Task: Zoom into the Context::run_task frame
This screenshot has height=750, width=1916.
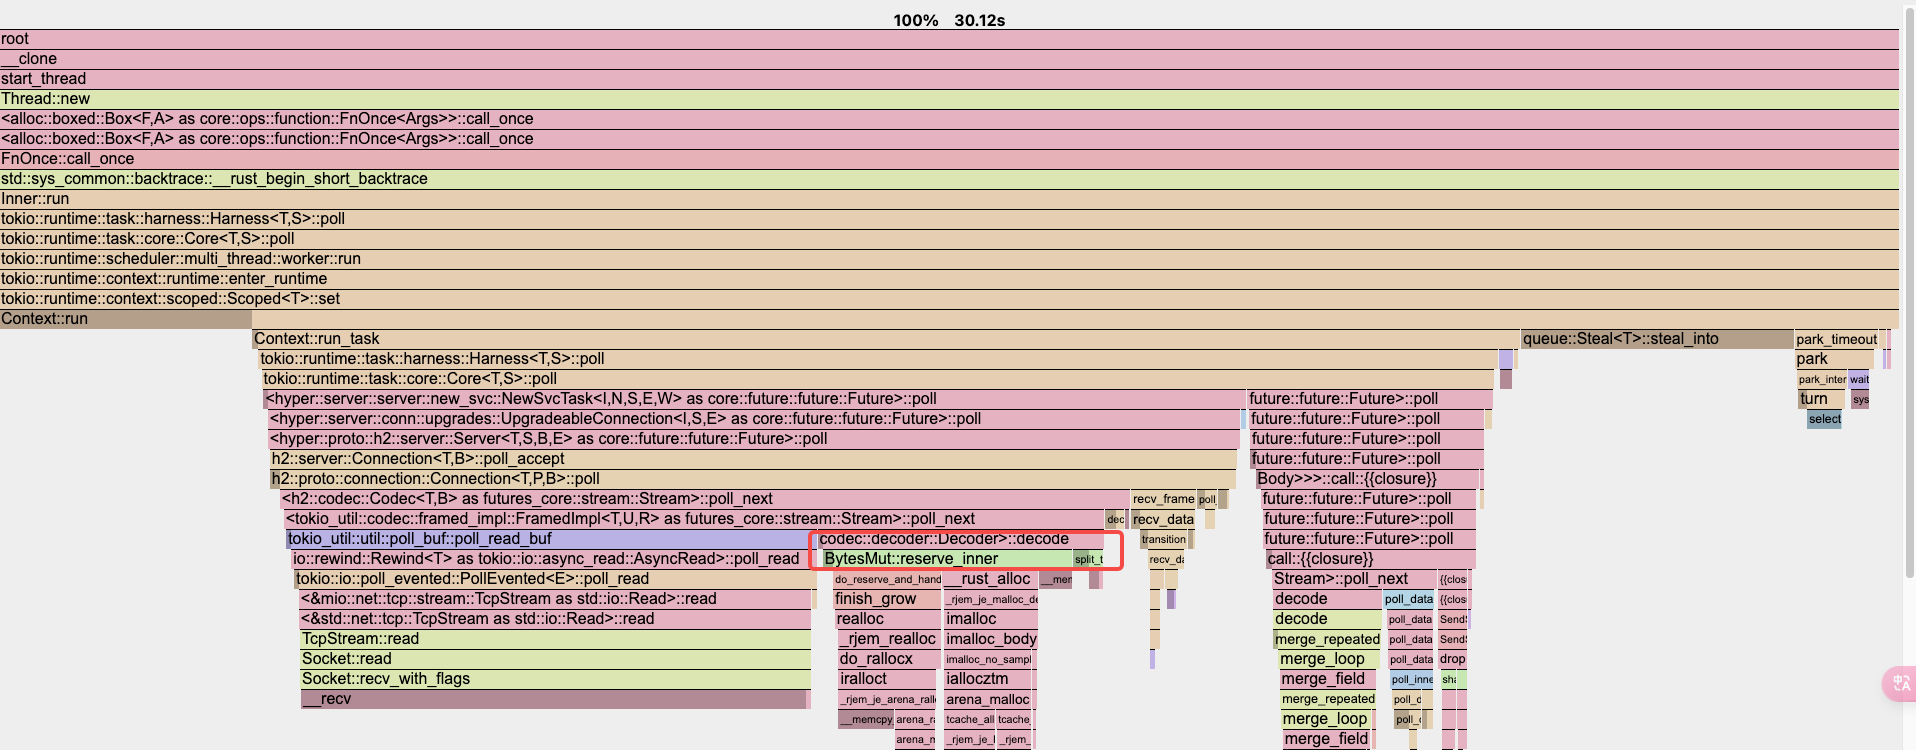Action: coord(885,339)
